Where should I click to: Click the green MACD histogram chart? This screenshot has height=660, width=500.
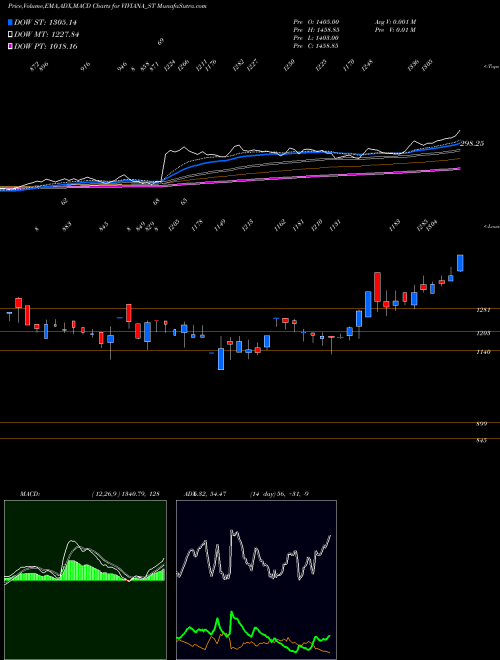pyautogui.click(x=85, y=580)
